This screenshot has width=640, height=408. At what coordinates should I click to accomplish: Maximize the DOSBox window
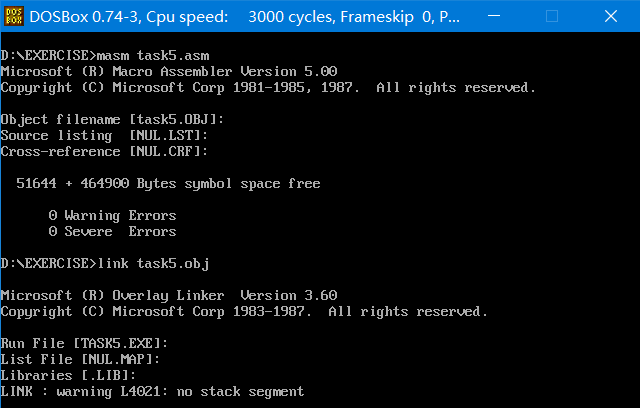click(552, 16)
